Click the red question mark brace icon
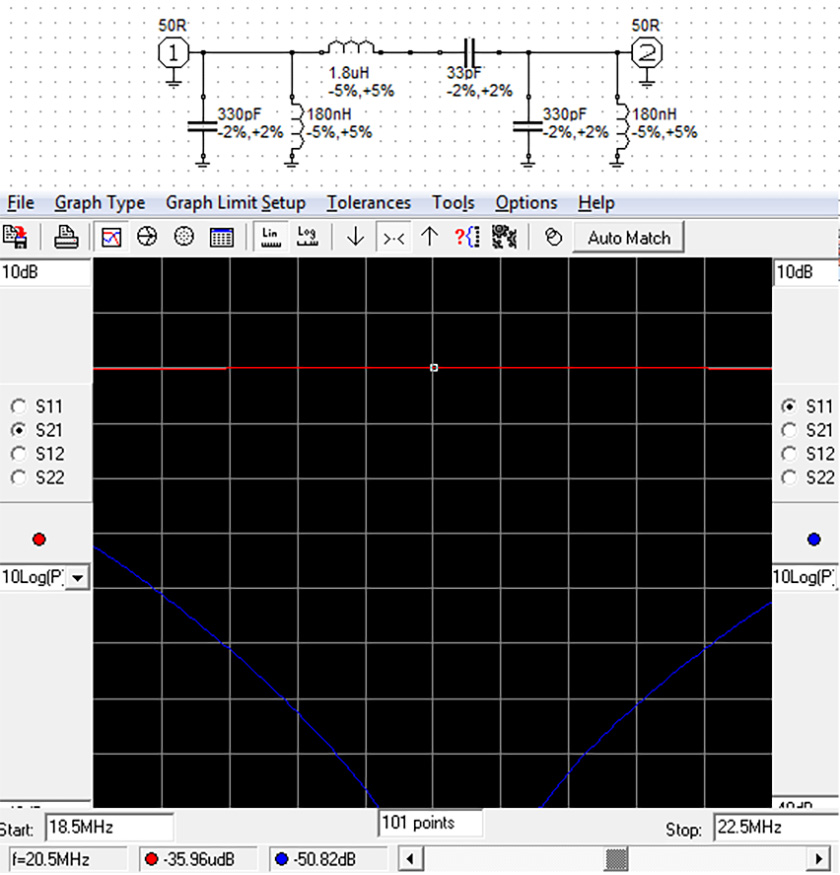This screenshot has width=840, height=875. coord(467,237)
